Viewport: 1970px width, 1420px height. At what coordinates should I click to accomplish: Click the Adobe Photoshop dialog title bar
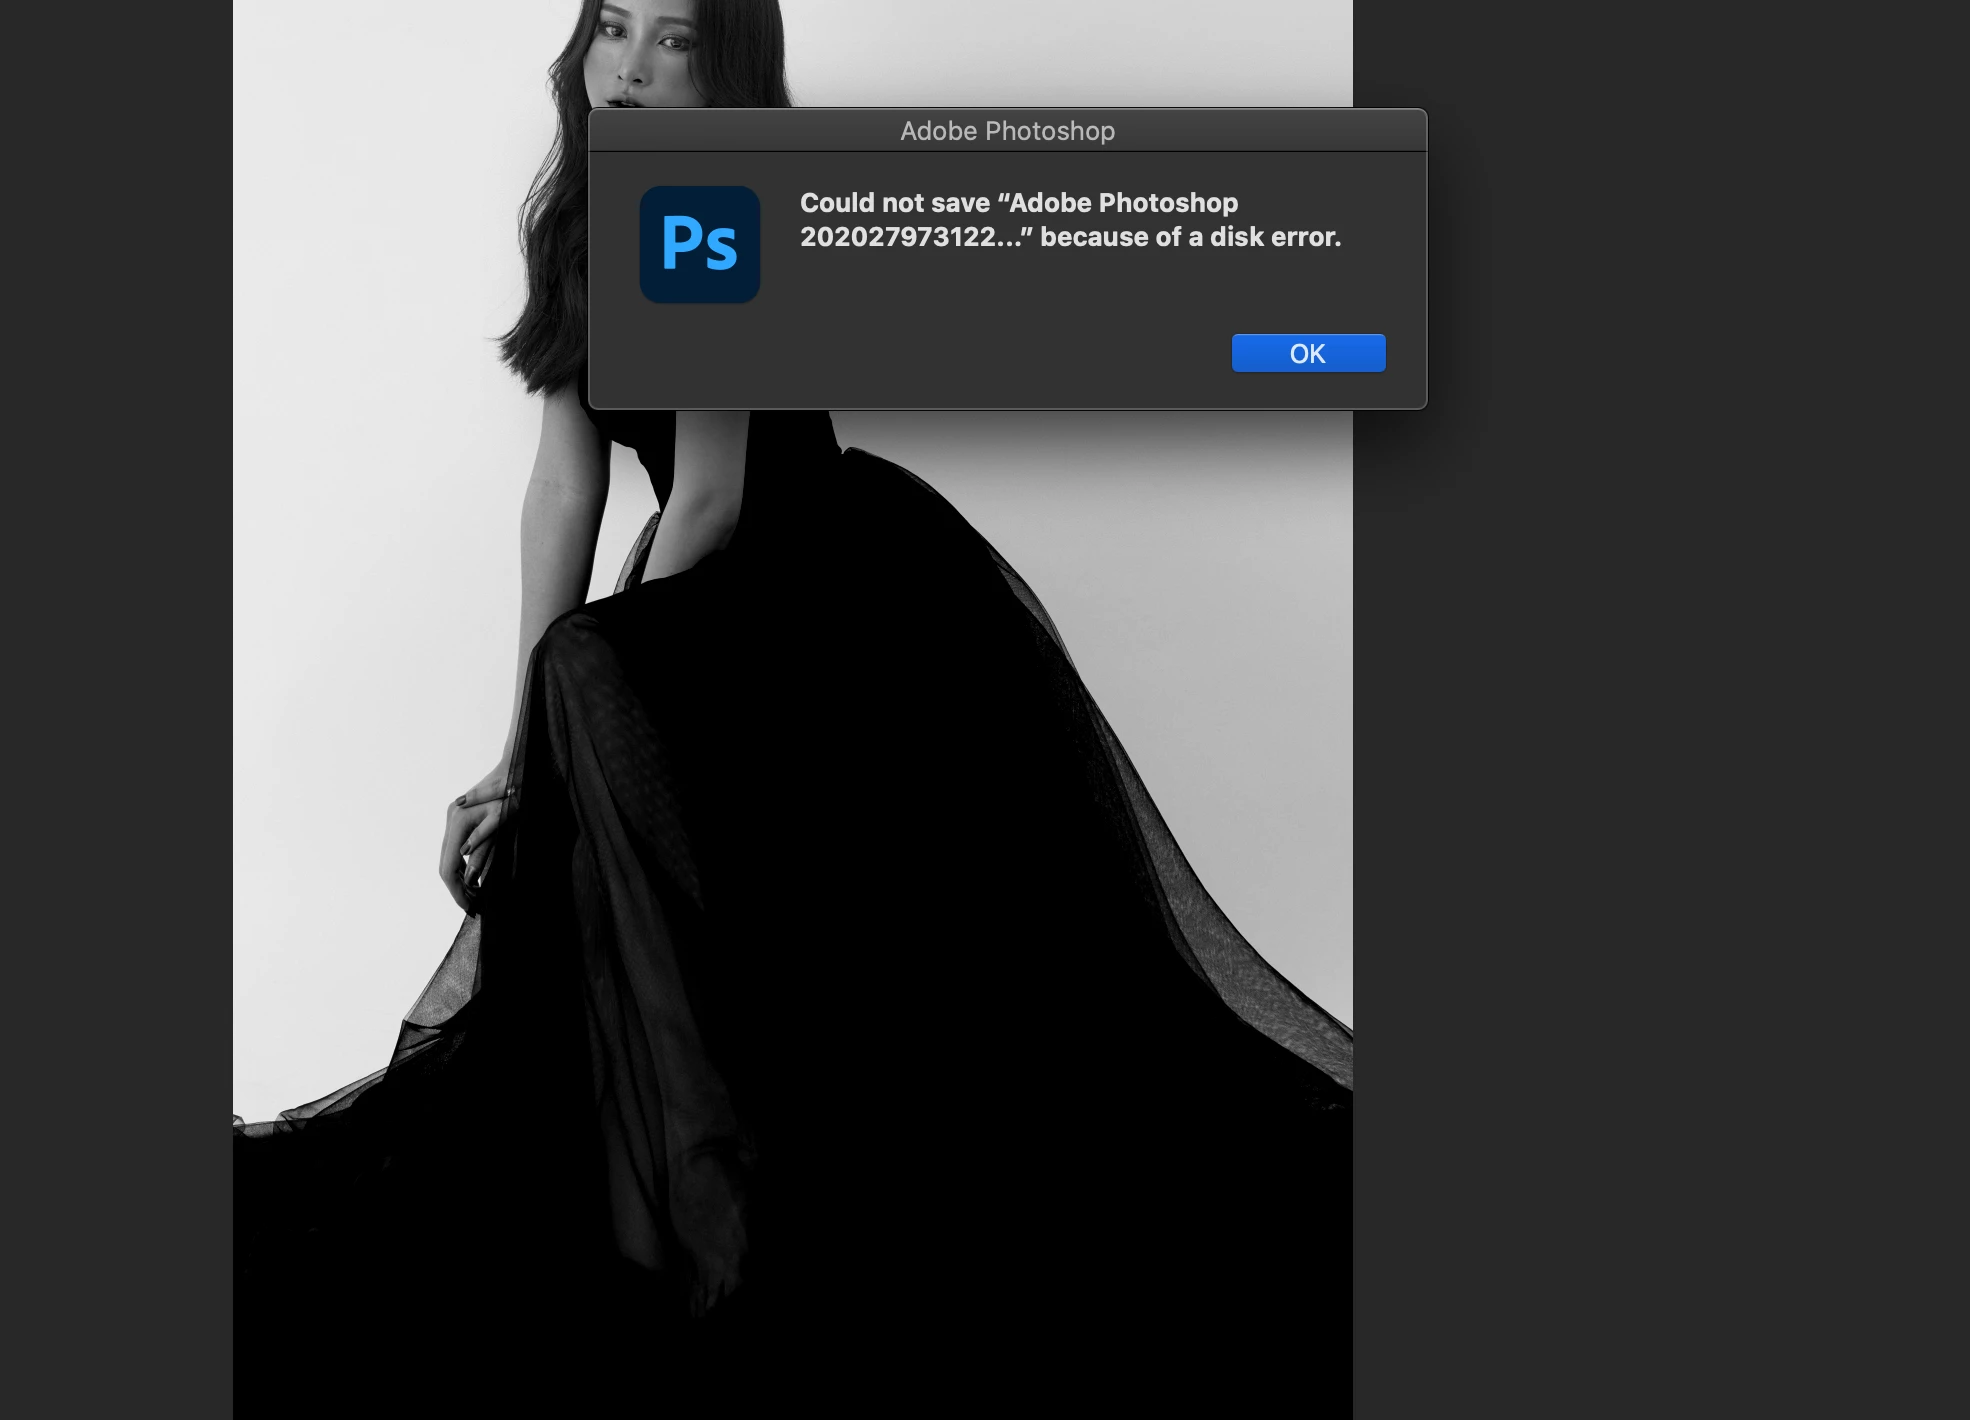1007,131
